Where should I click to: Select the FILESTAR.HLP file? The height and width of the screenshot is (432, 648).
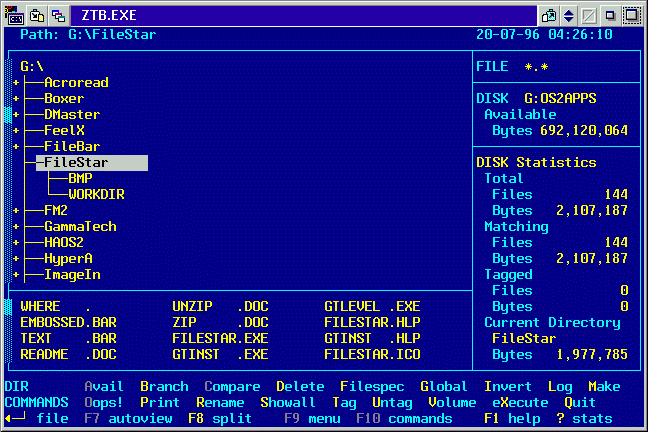(372, 322)
